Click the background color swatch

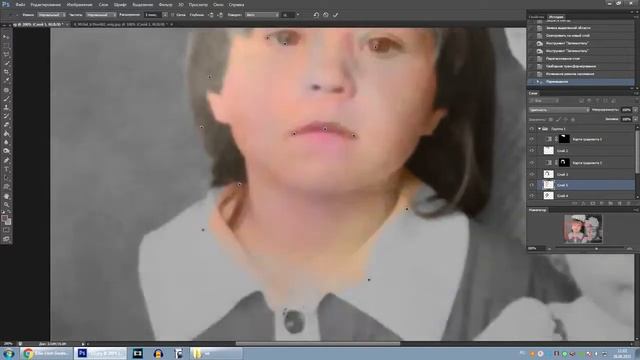[9, 222]
